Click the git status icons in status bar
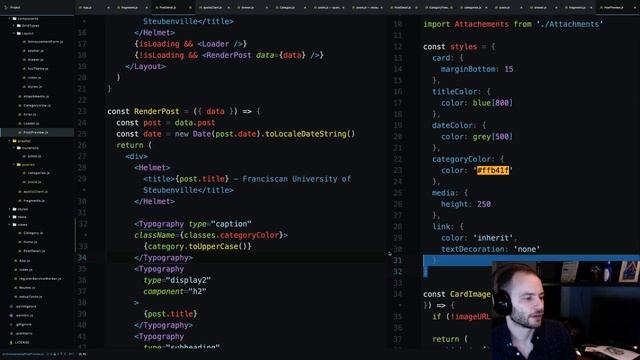Image resolution: width=640 pixels, height=360 pixels. point(57,354)
